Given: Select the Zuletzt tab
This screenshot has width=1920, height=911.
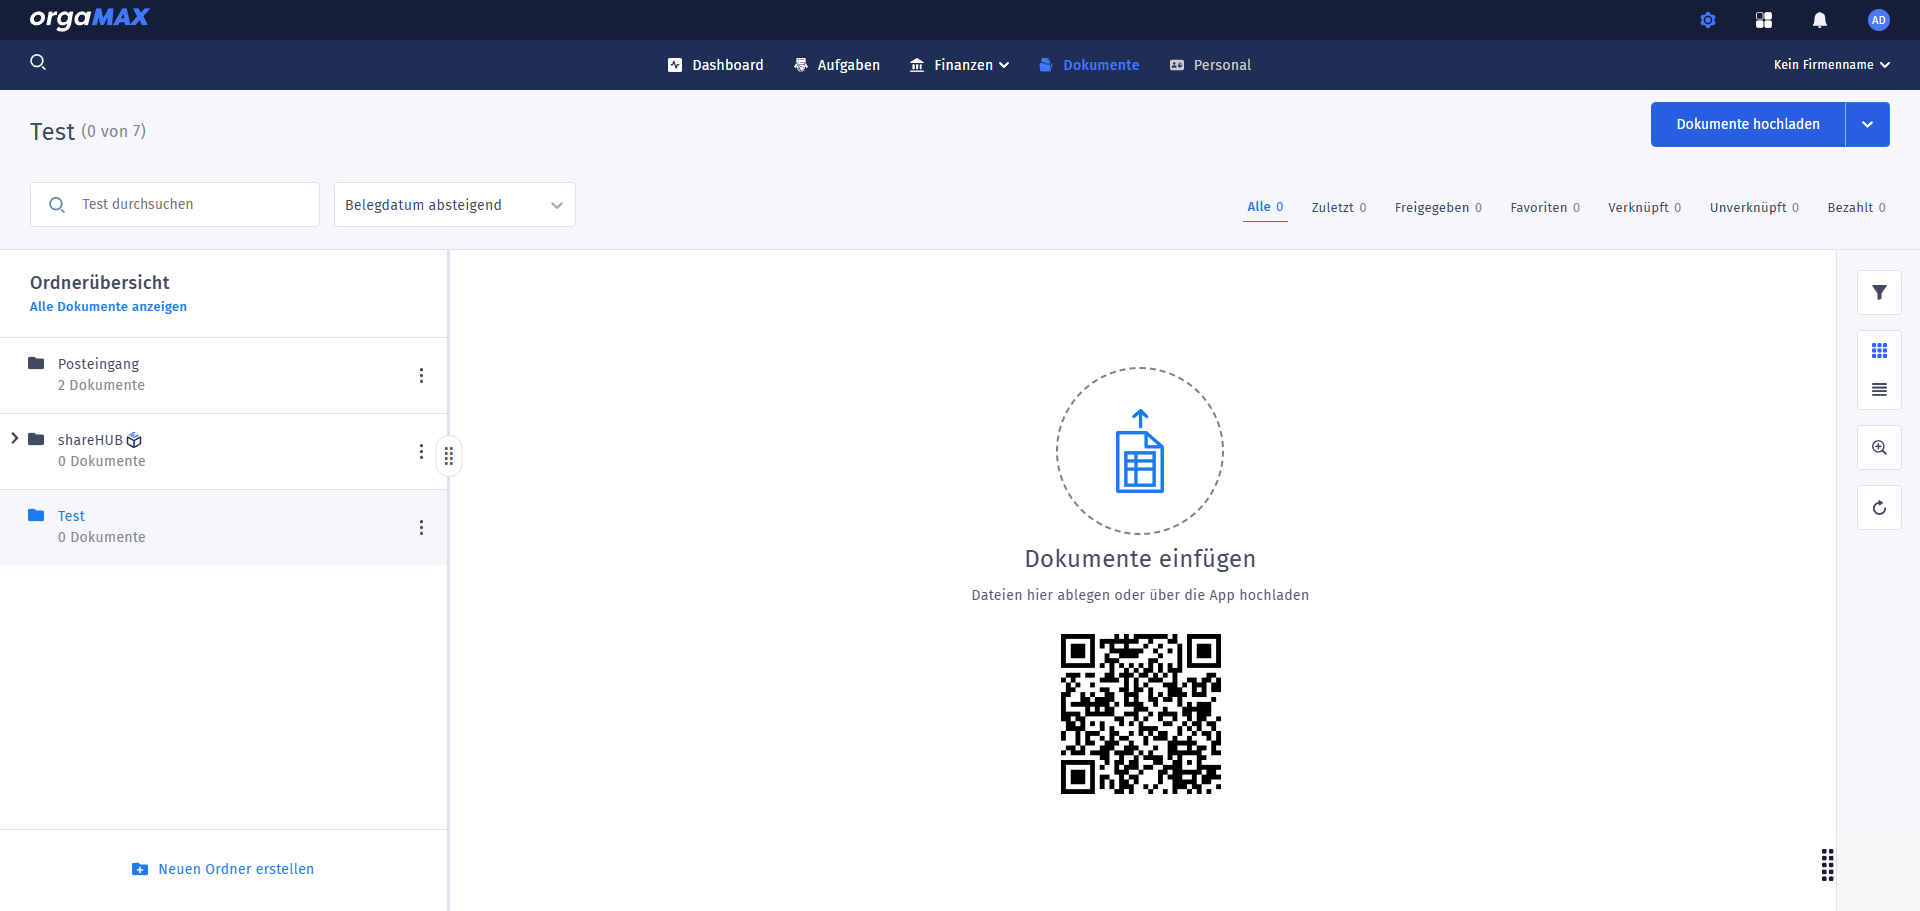Looking at the screenshot, I should point(1339,207).
